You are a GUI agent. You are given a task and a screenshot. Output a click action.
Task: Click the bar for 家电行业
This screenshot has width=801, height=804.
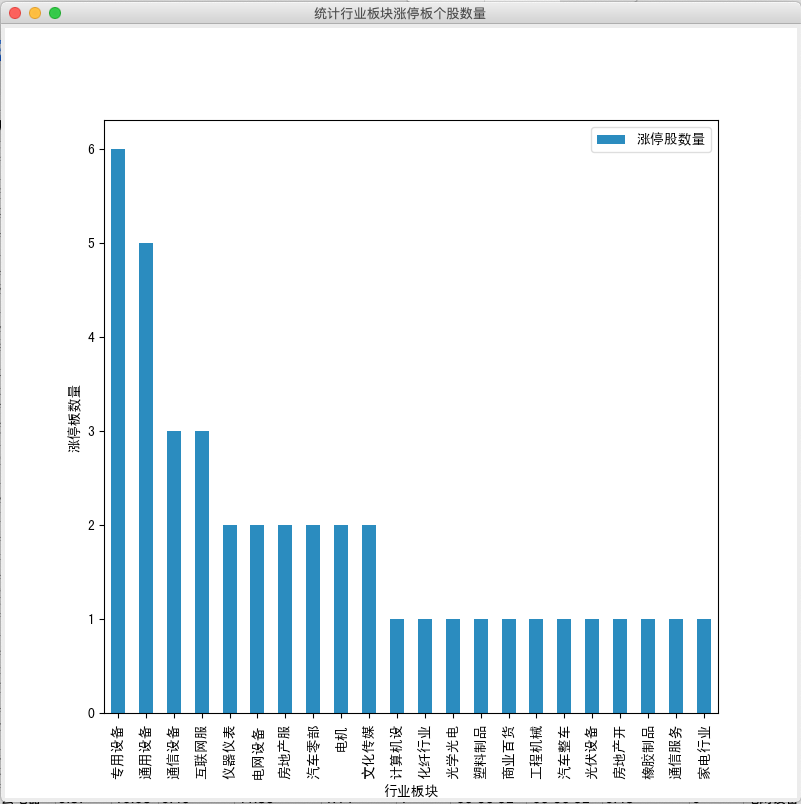(704, 666)
